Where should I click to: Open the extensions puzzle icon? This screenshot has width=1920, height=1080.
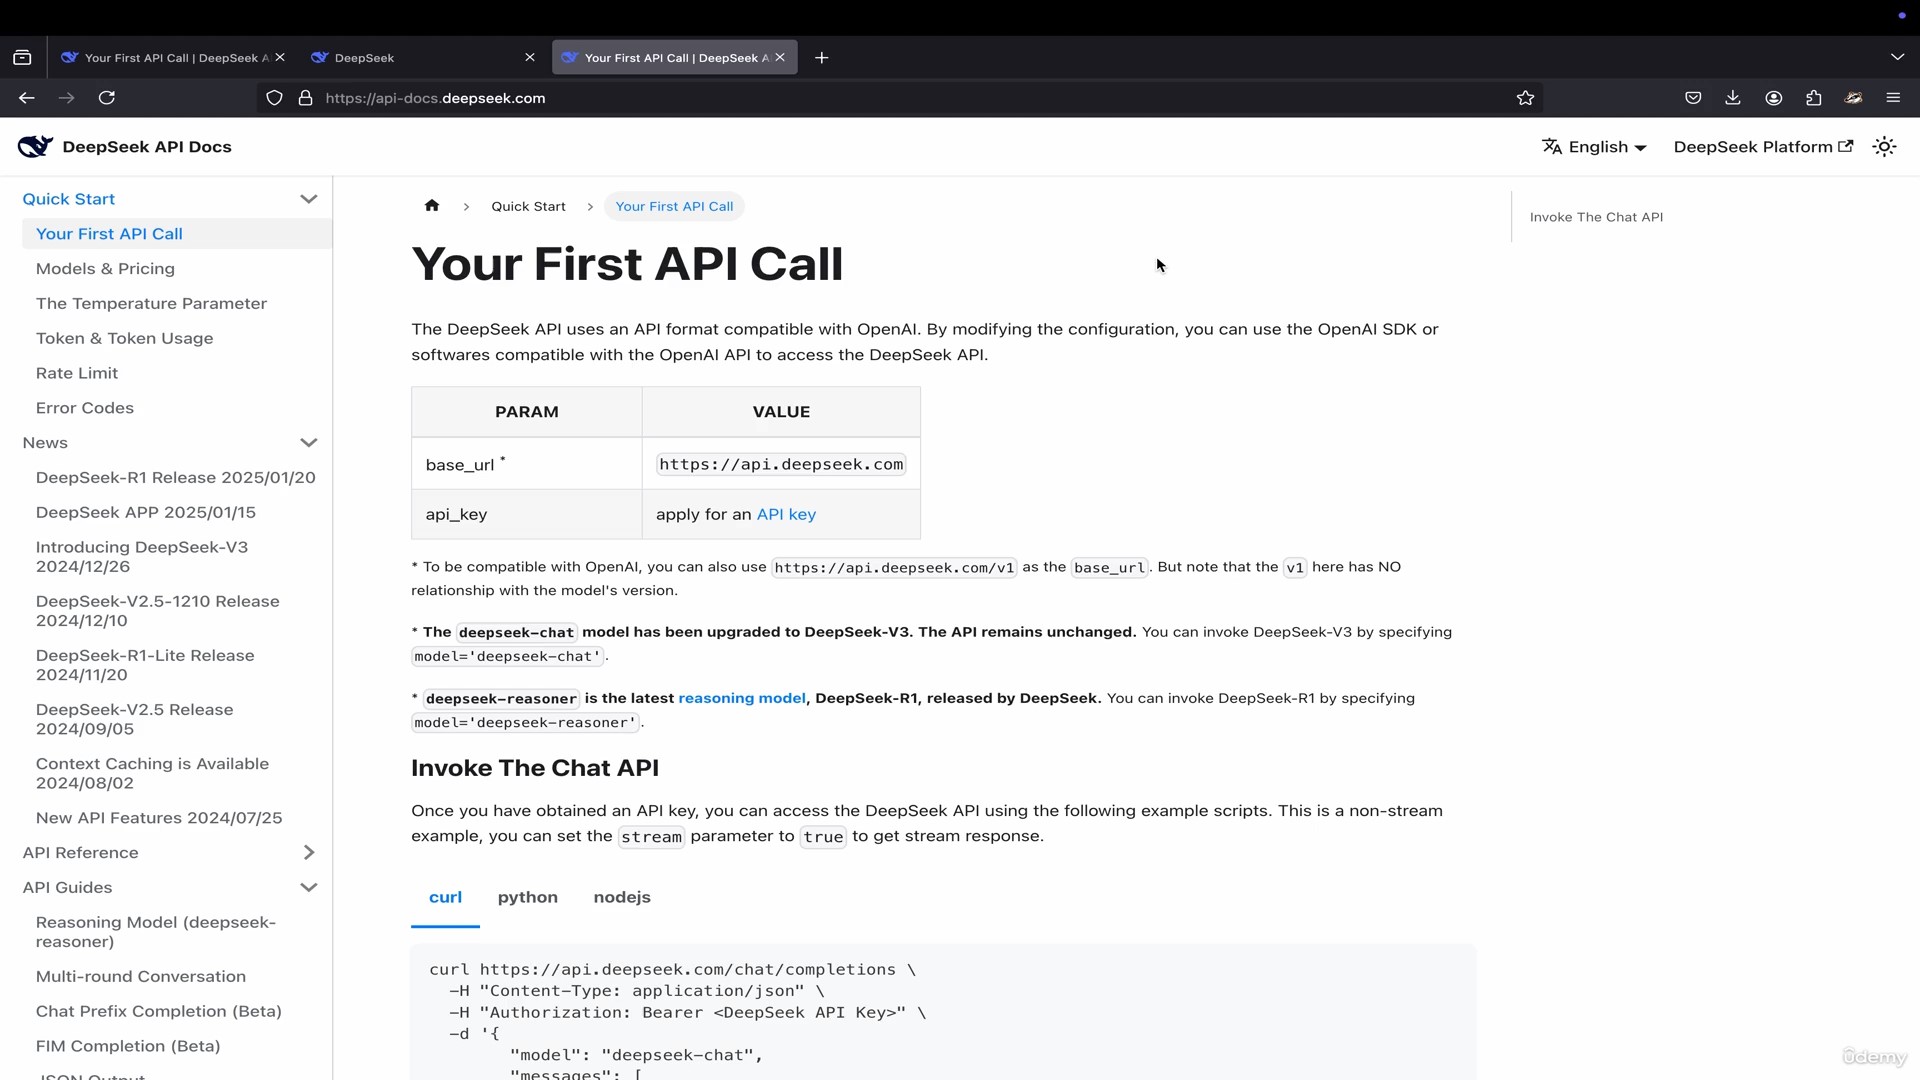pyautogui.click(x=1814, y=98)
